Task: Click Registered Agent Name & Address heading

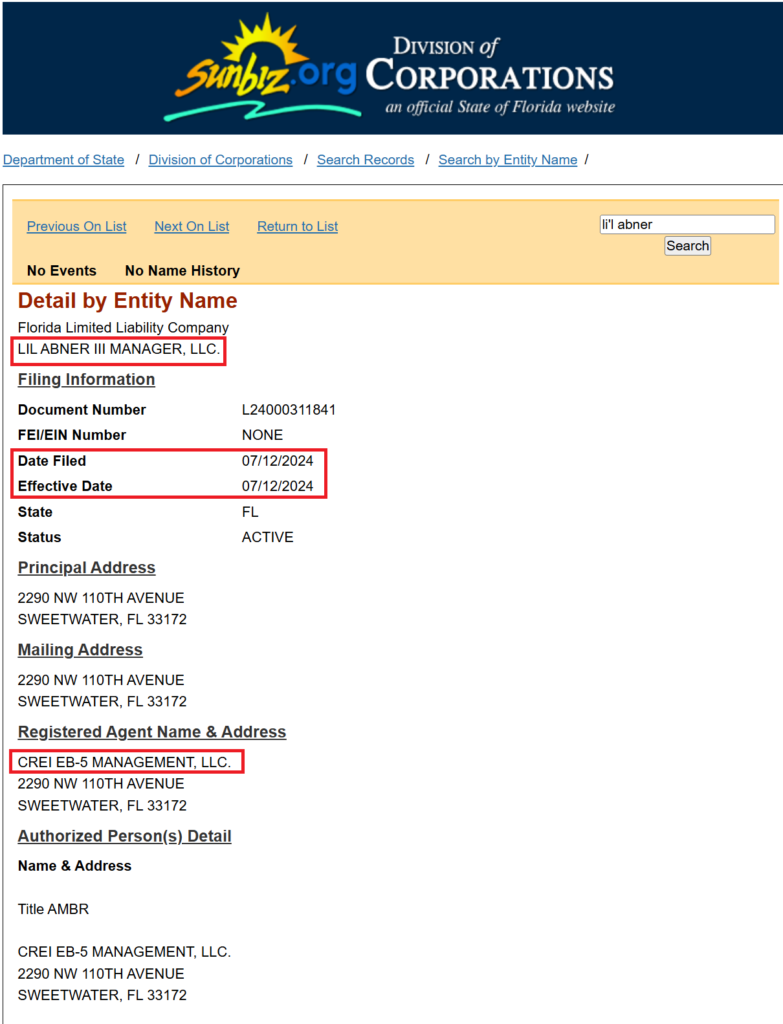Action: [152, 732]
